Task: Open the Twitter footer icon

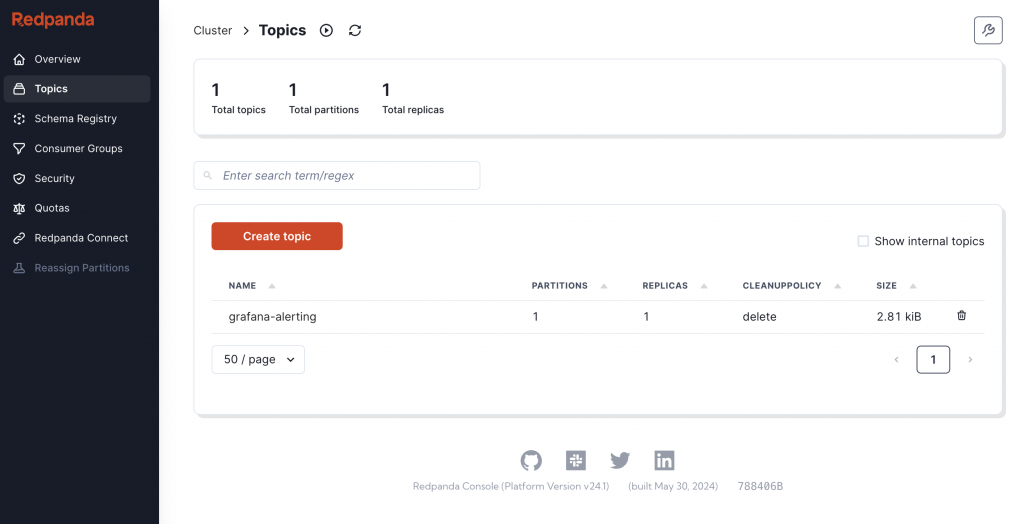Action: (x=620, y=460)
